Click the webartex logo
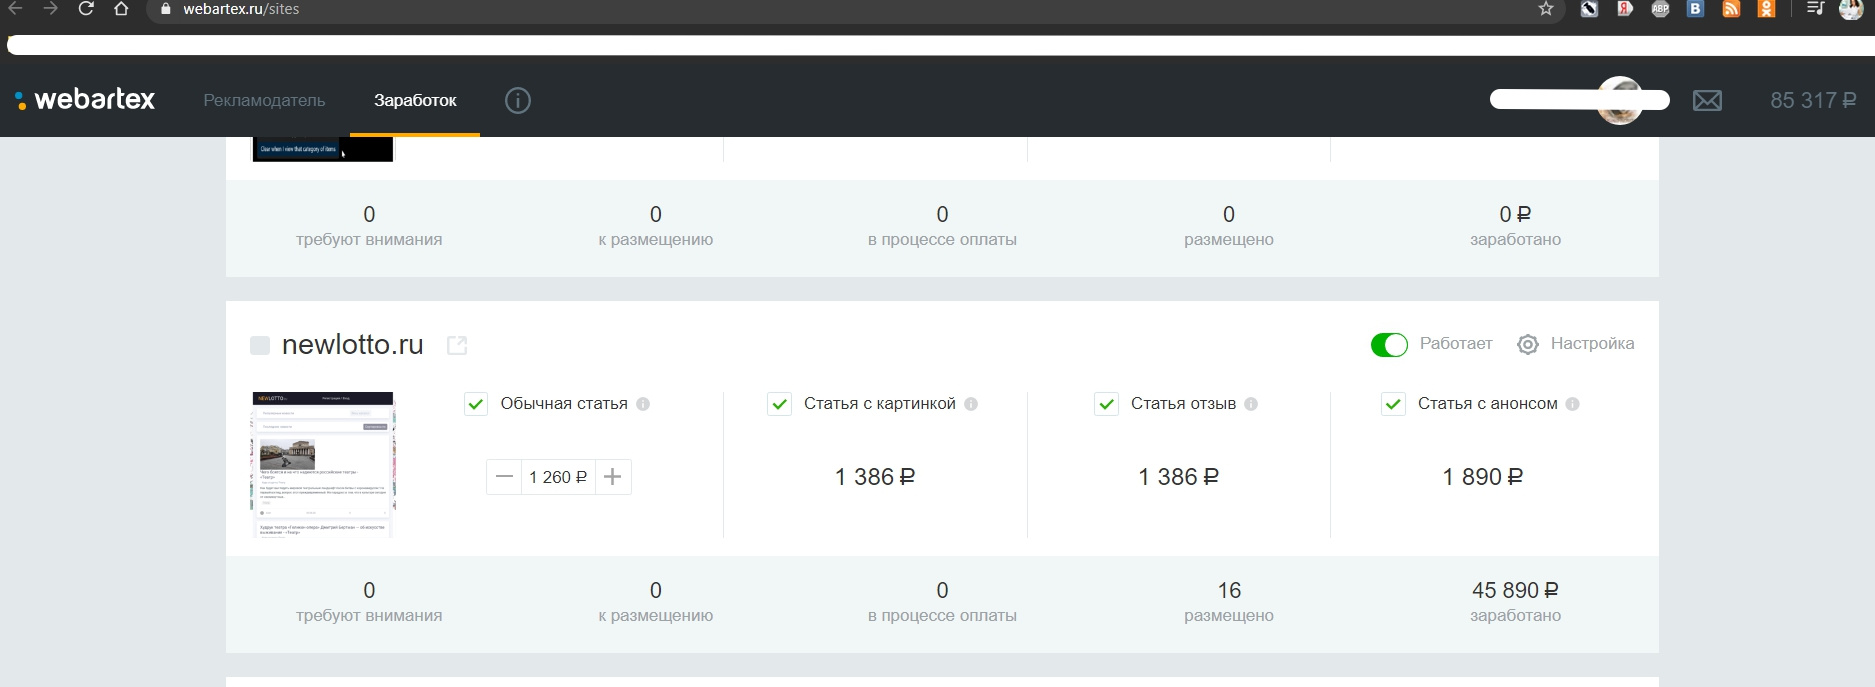Screen dimensions: 1875x687 pos(85,100)
